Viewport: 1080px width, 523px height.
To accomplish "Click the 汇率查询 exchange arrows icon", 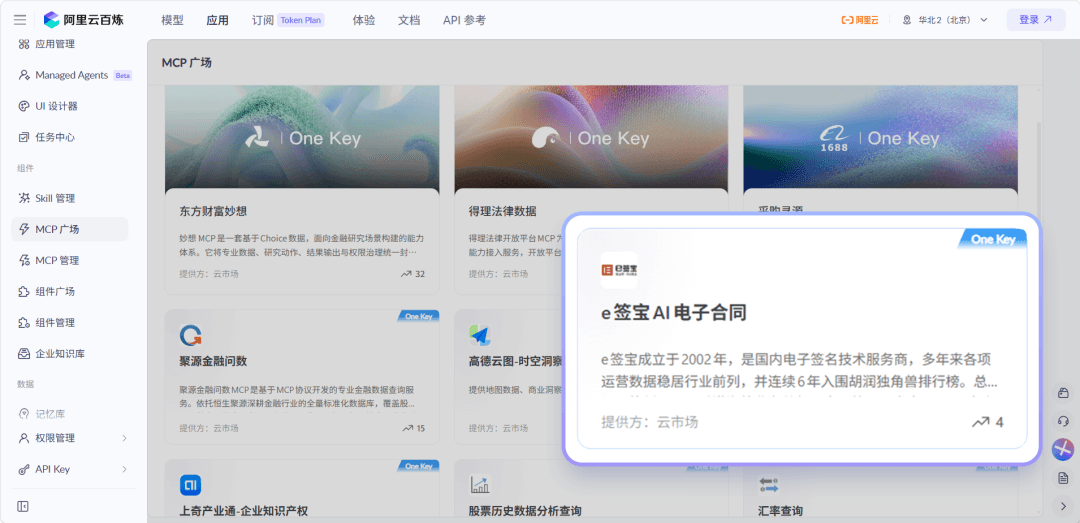I will pos(769,485).
